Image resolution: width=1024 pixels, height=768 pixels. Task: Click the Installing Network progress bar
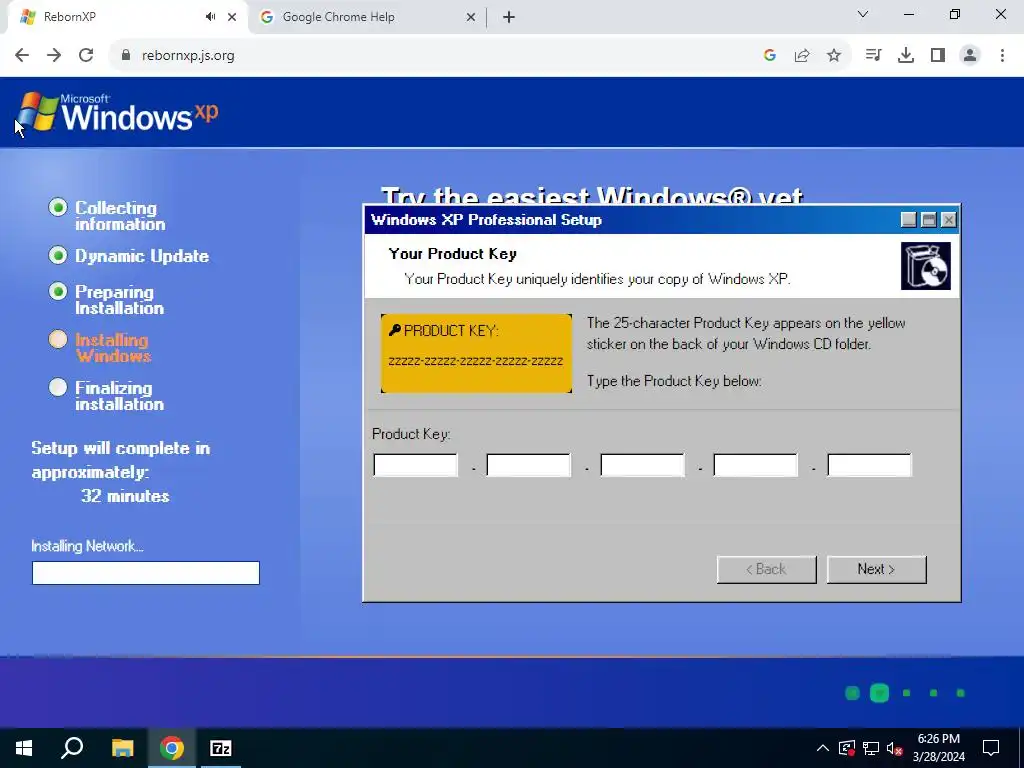click(146, 573)
